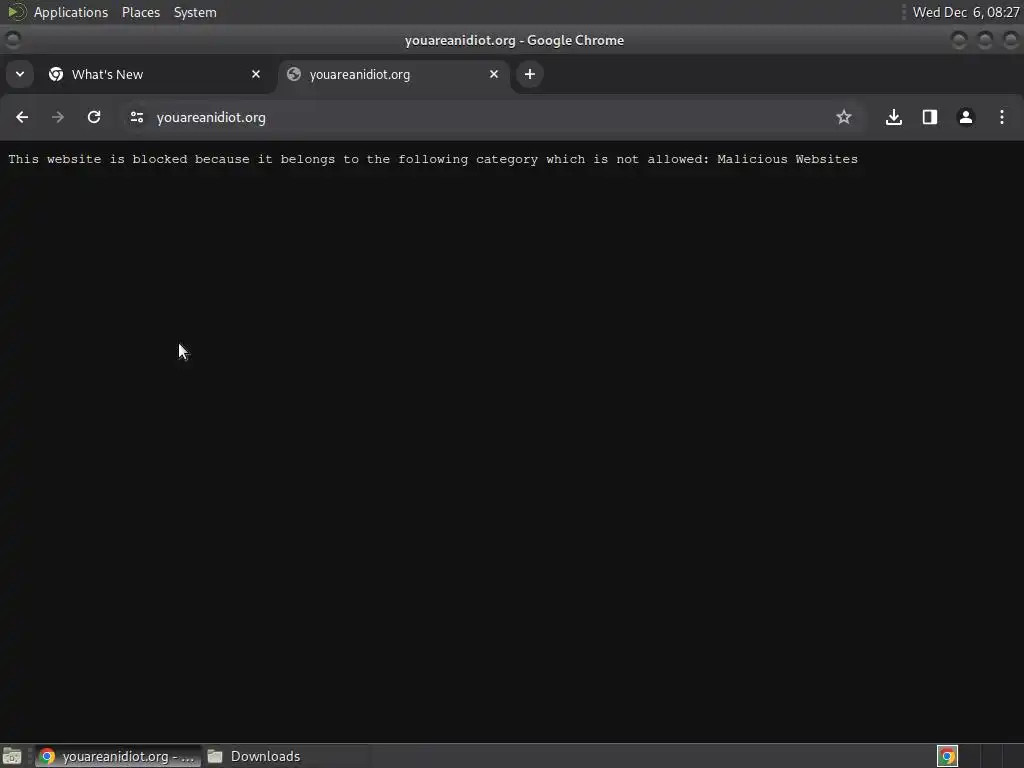1024x768 pixels.
Task: Open Chrome's three-dot menu
Action: 1002,118
